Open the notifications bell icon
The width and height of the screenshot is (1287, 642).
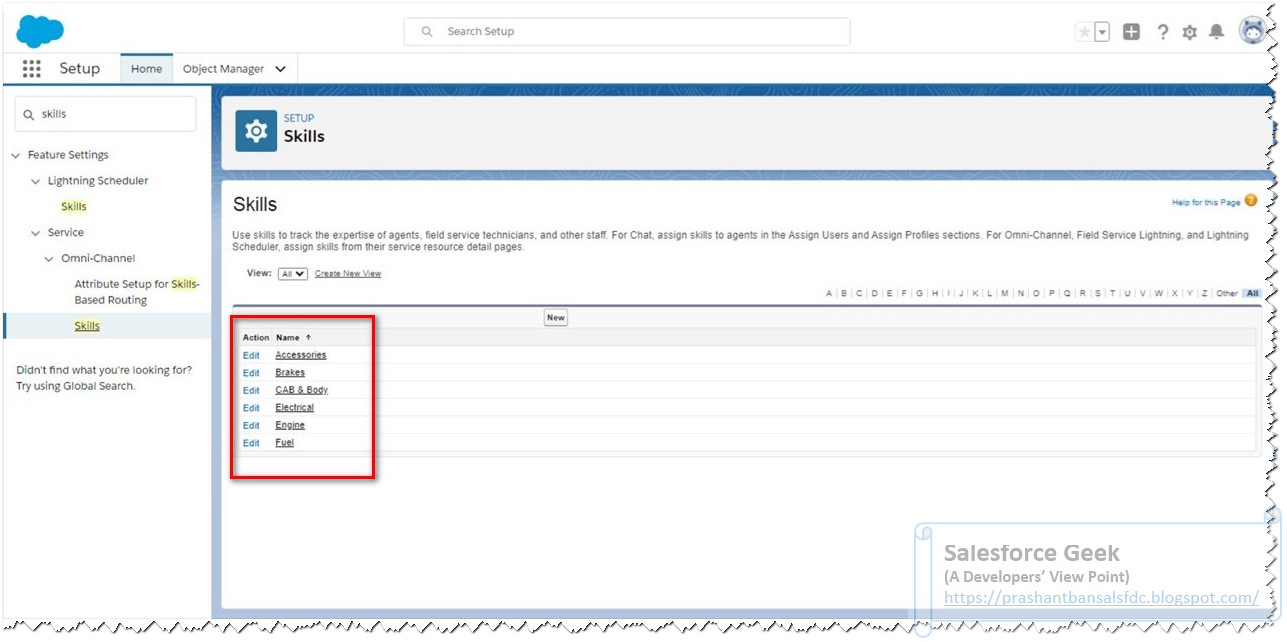click(x=1216, y=32)
